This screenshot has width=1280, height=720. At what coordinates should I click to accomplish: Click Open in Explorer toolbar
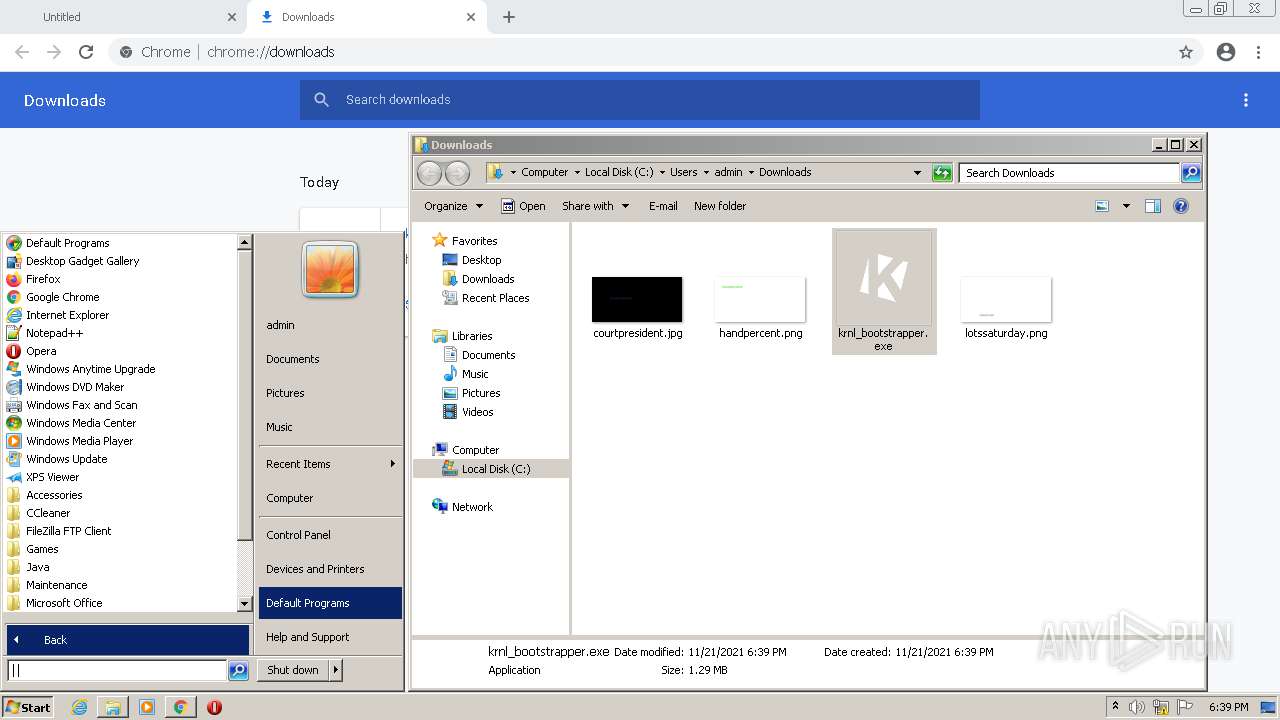click(x=523, y=206)
